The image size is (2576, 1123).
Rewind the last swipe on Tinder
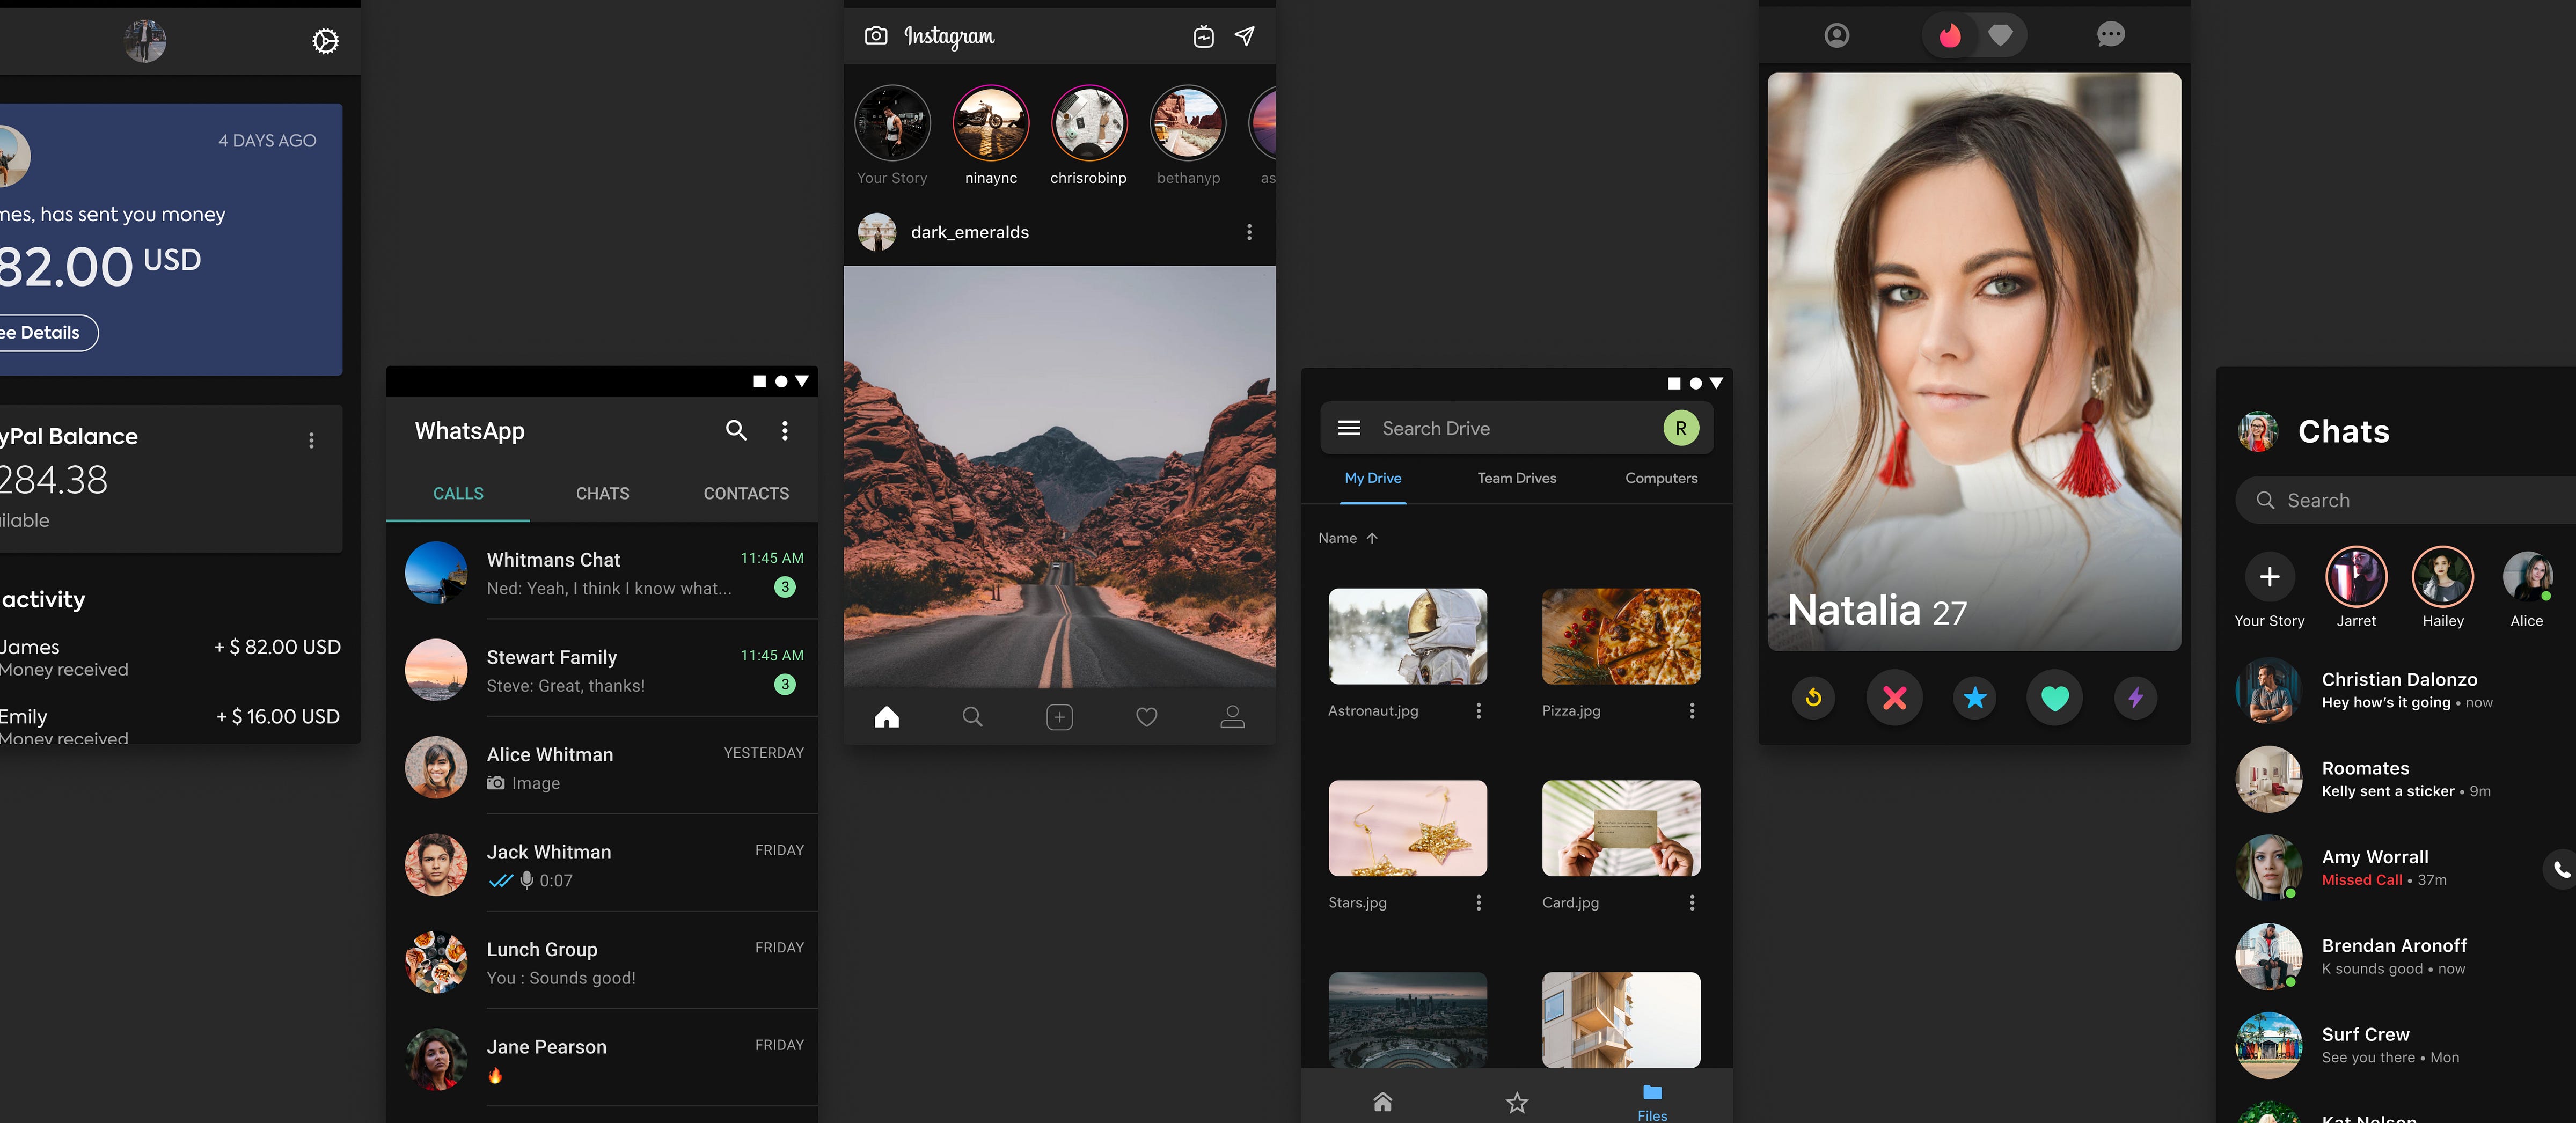click(x=1813, y=698)
